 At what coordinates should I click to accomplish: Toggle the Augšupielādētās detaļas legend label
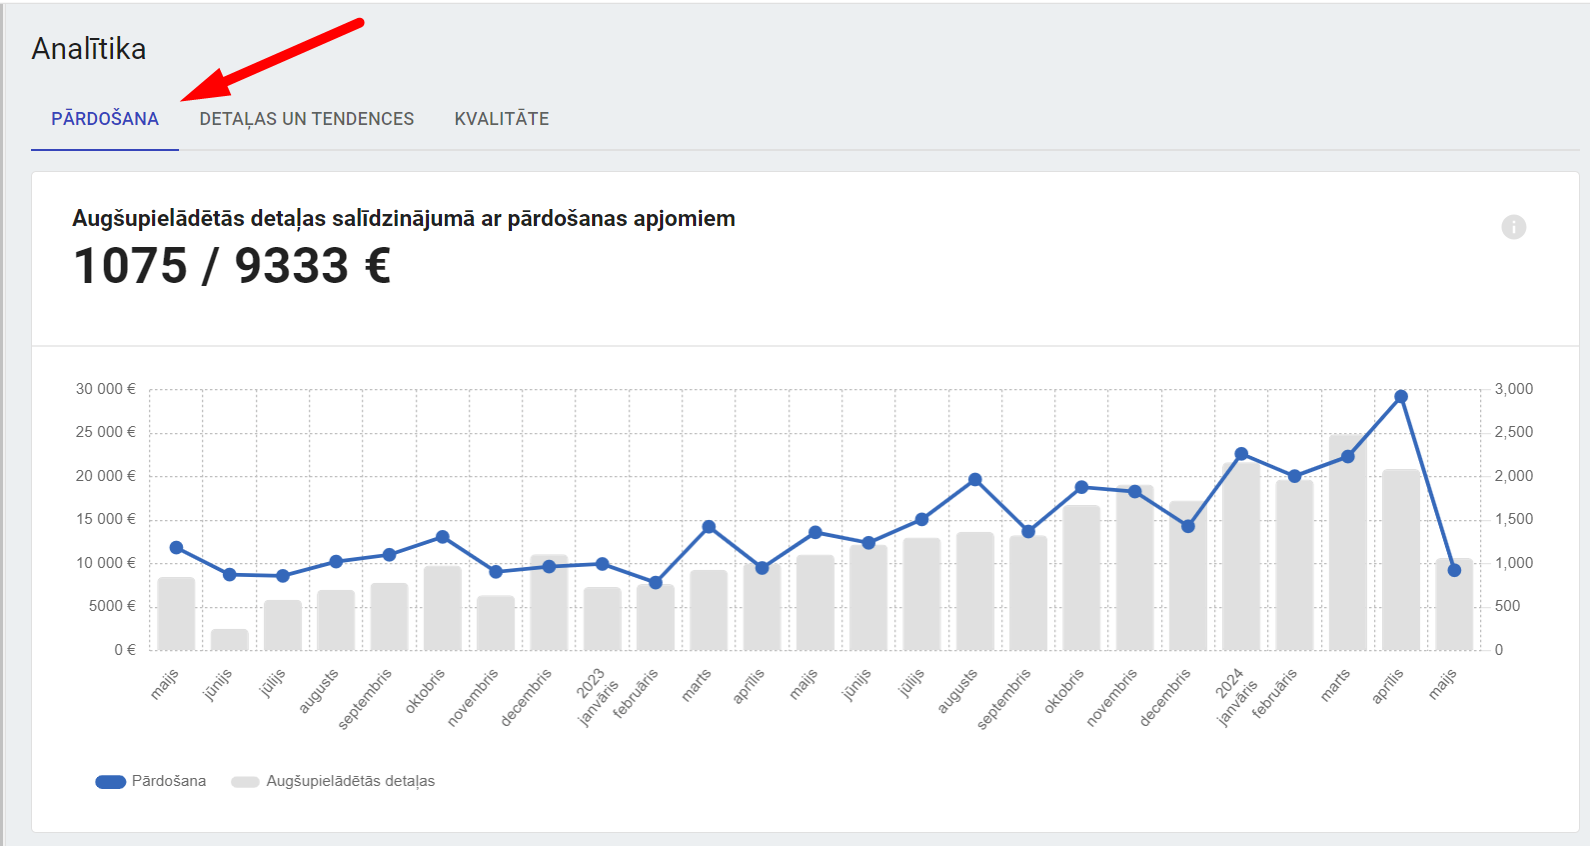pos(350,781)
